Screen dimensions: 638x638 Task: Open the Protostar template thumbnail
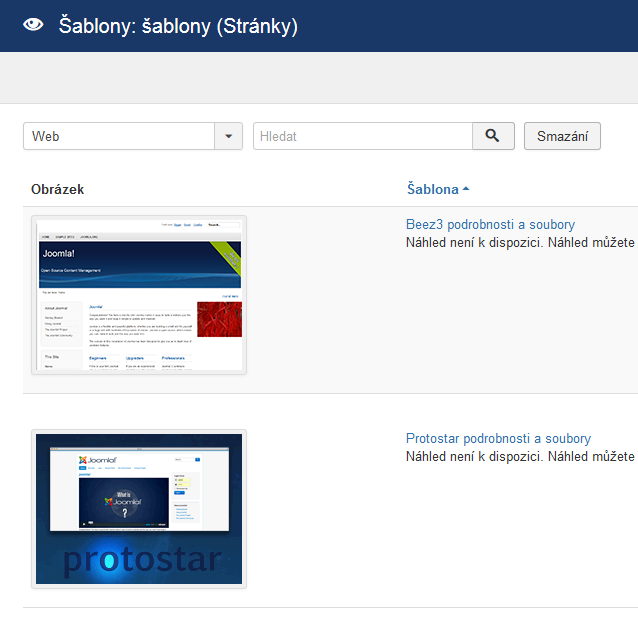click(x=139, y=508)
